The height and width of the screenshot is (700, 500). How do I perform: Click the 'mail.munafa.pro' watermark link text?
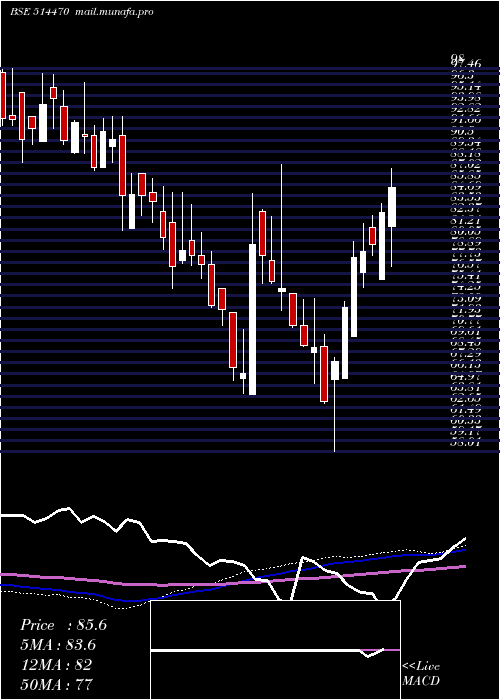(113, 12)
